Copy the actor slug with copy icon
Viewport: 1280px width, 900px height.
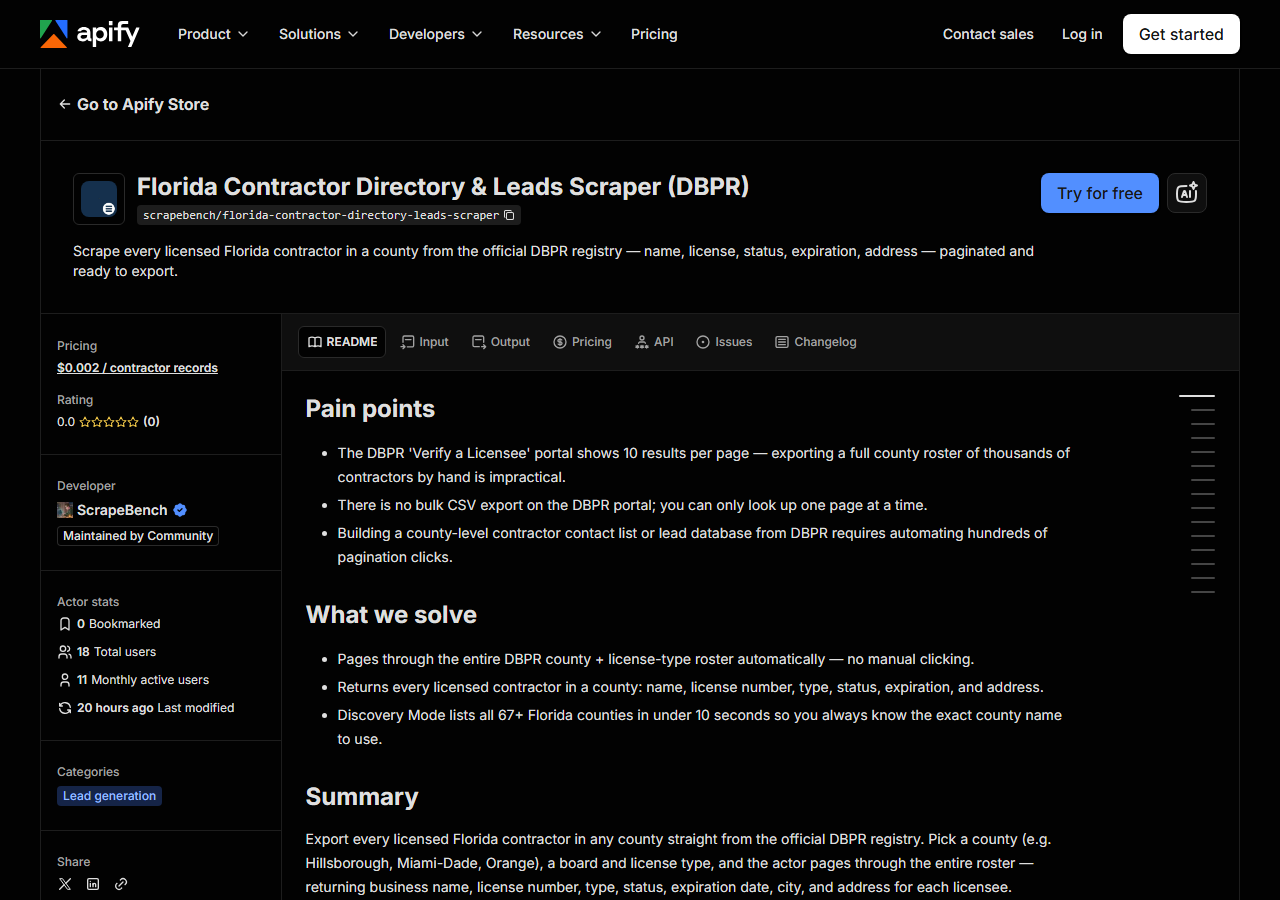click(x=509, y=215)
